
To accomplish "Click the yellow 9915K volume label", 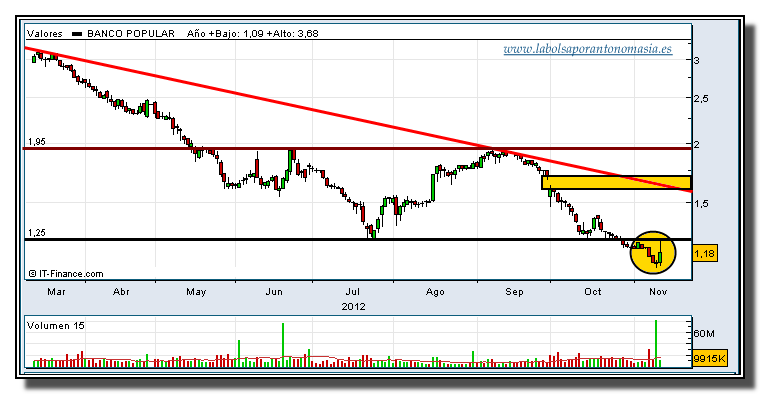I will coord(710,359).
